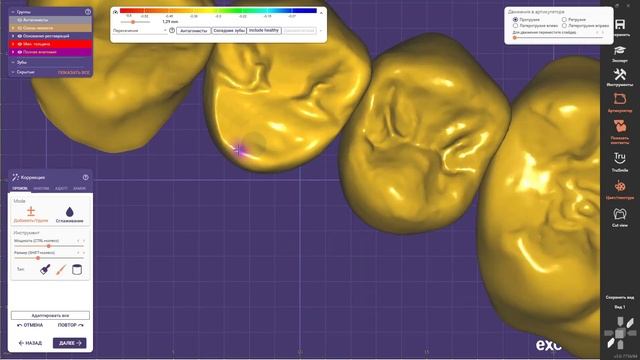The width and height of the screenshot is (640, 360).
Task: Decrease brush size with left arrow
Action: 78,253
